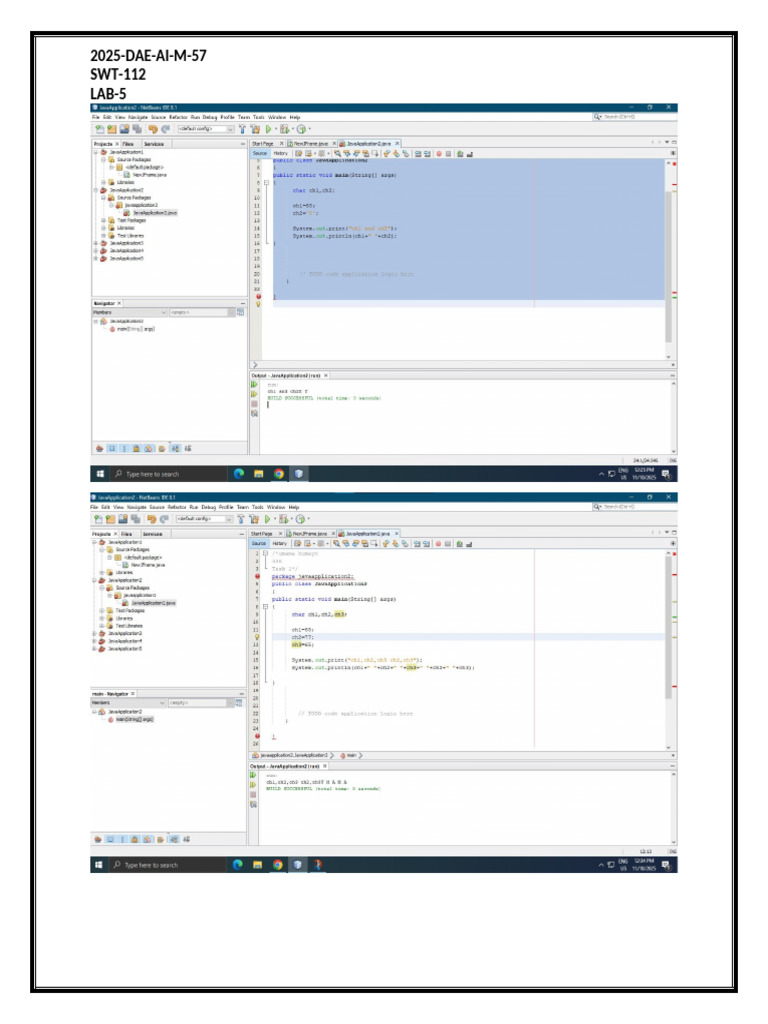Expand JavaApplication5 project node in second screenshot
This screenshot has height=1024, width=768.
95,648
